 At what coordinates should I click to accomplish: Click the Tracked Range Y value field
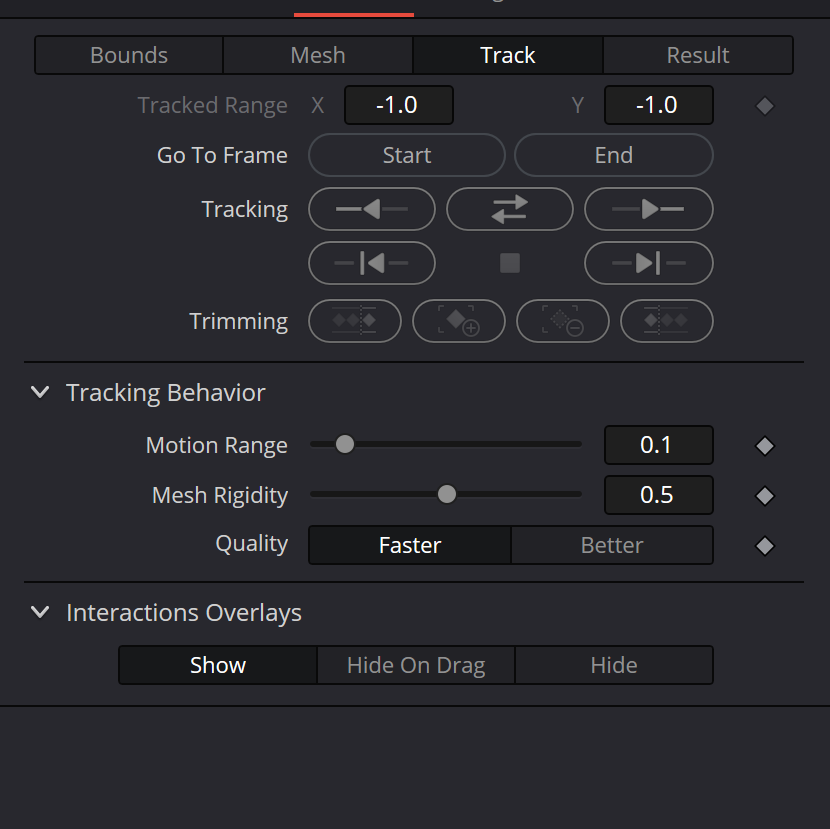pos(658,105)
